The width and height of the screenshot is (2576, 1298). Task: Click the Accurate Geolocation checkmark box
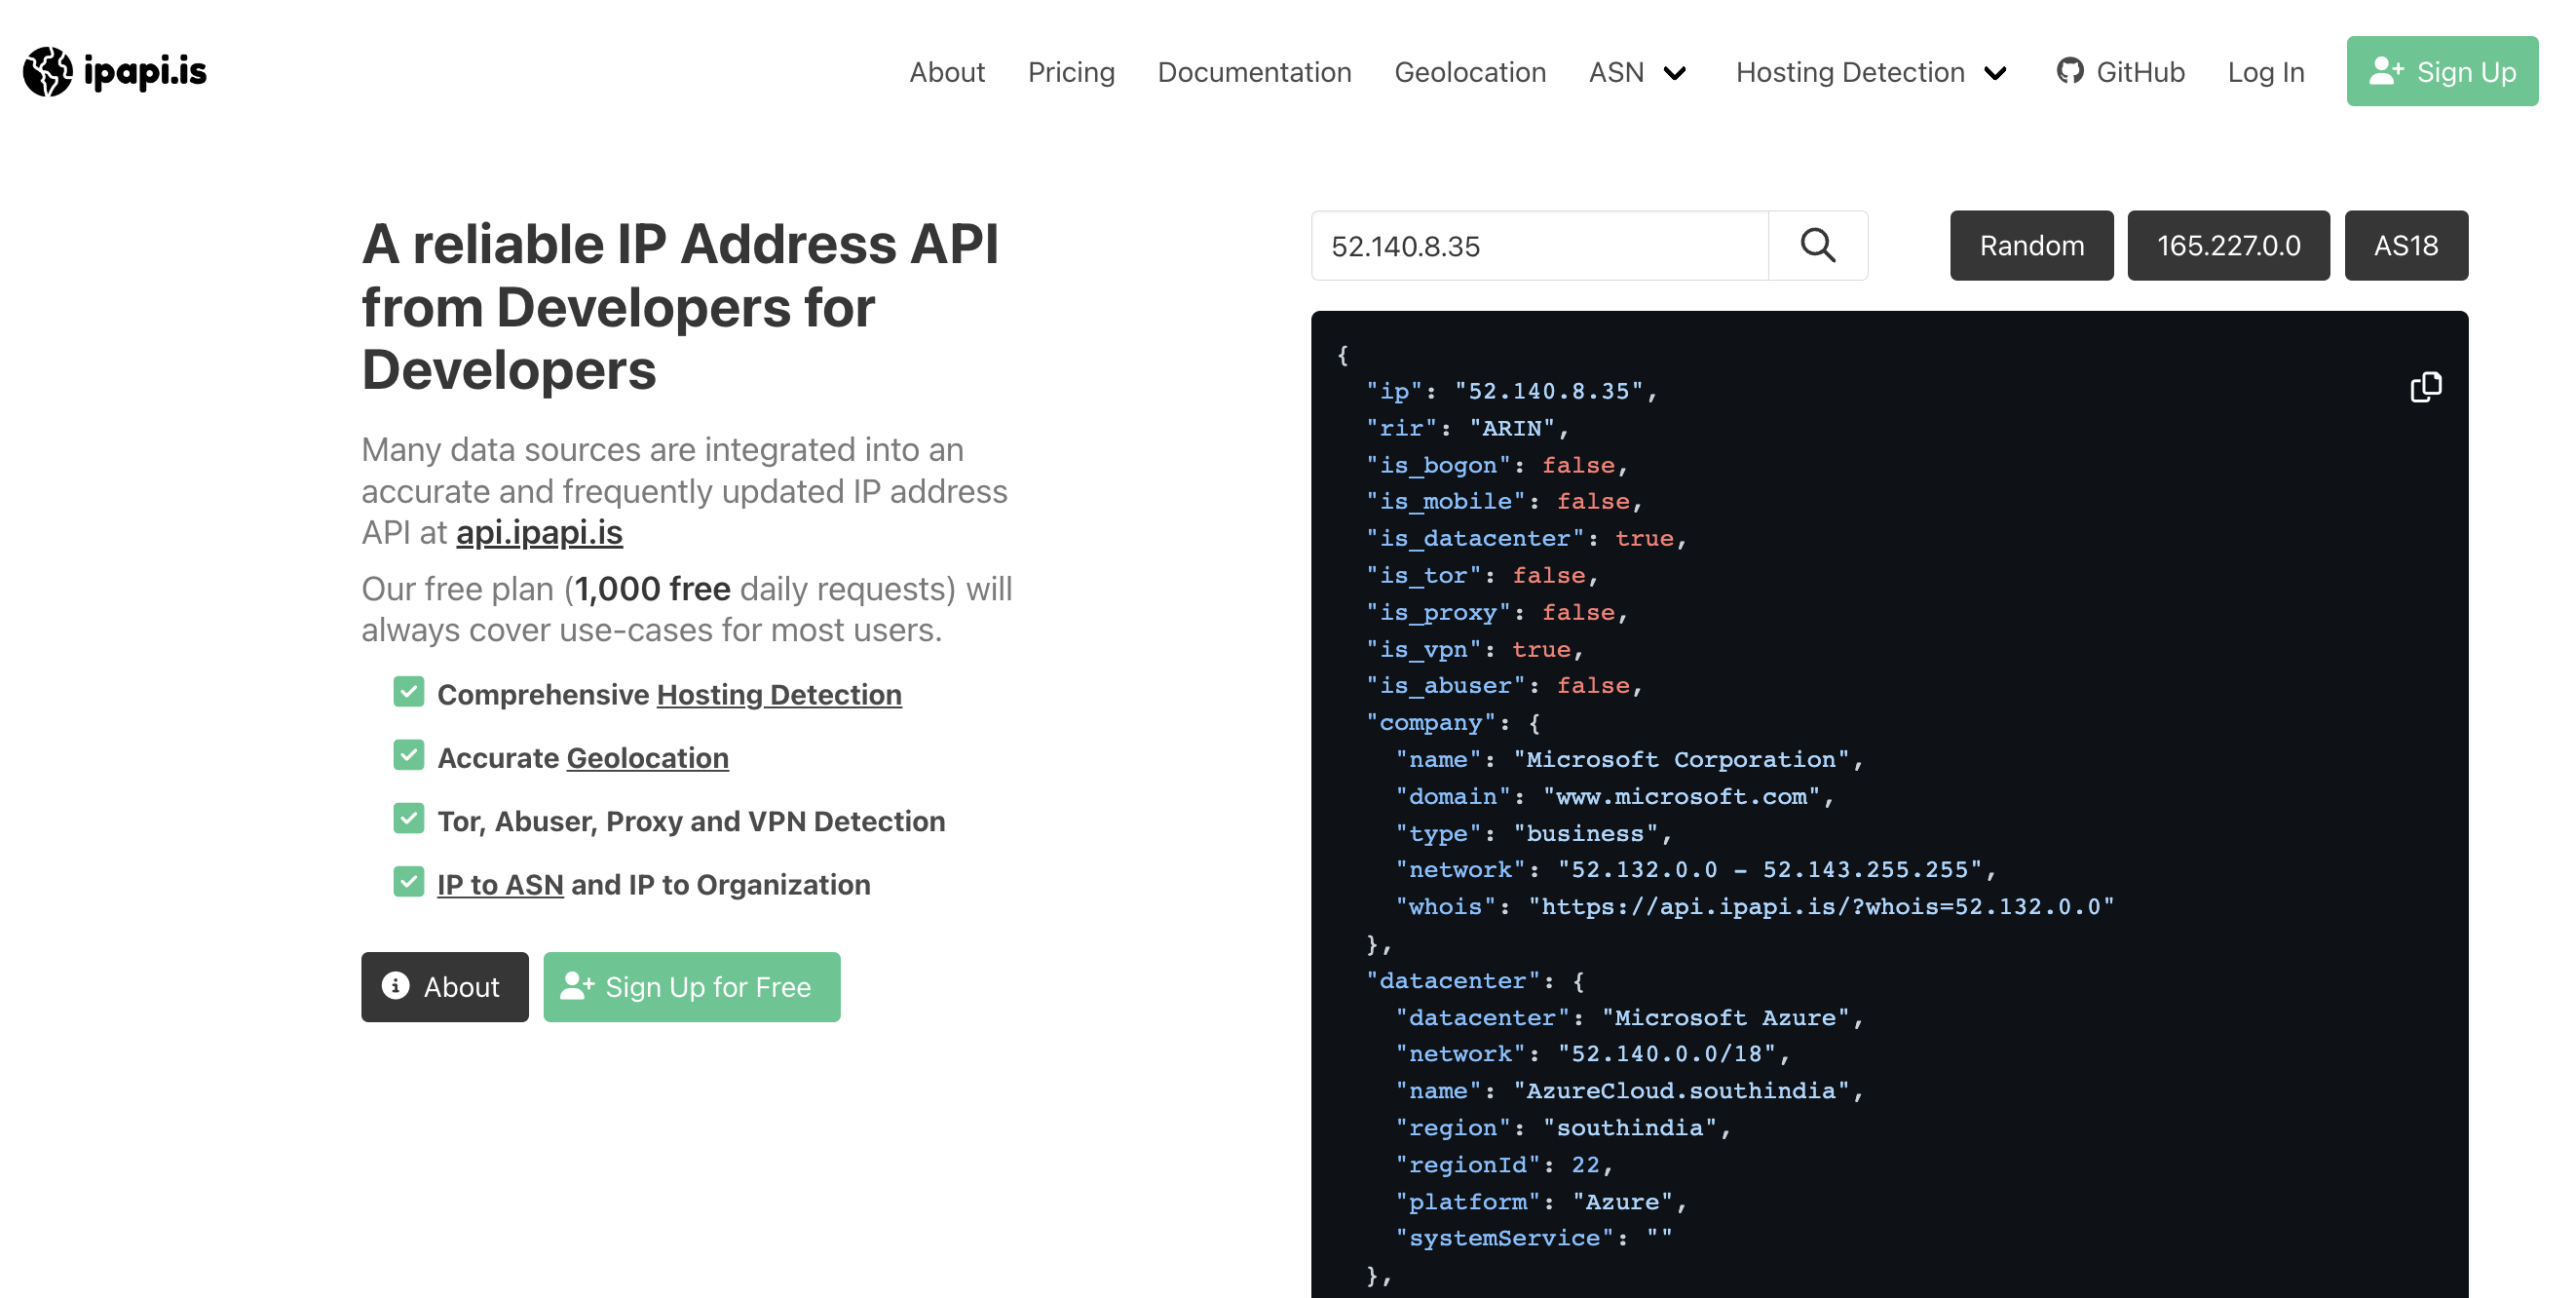tap(408, 755)
